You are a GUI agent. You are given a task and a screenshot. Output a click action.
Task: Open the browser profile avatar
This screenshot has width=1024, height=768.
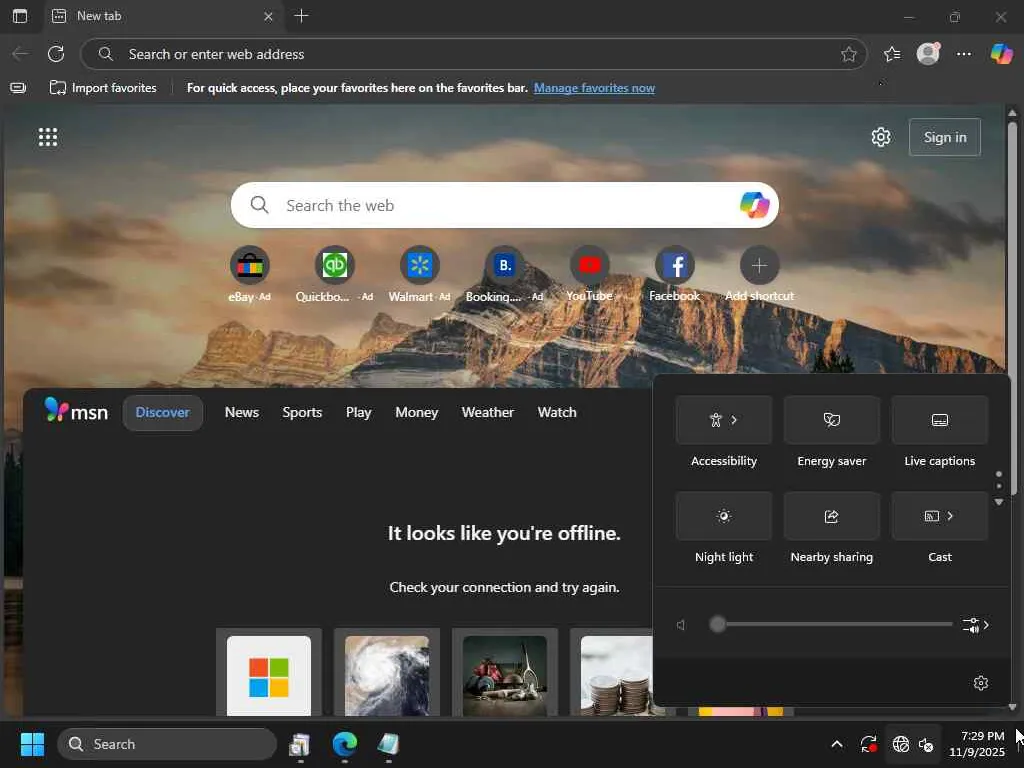click(928, 54)
